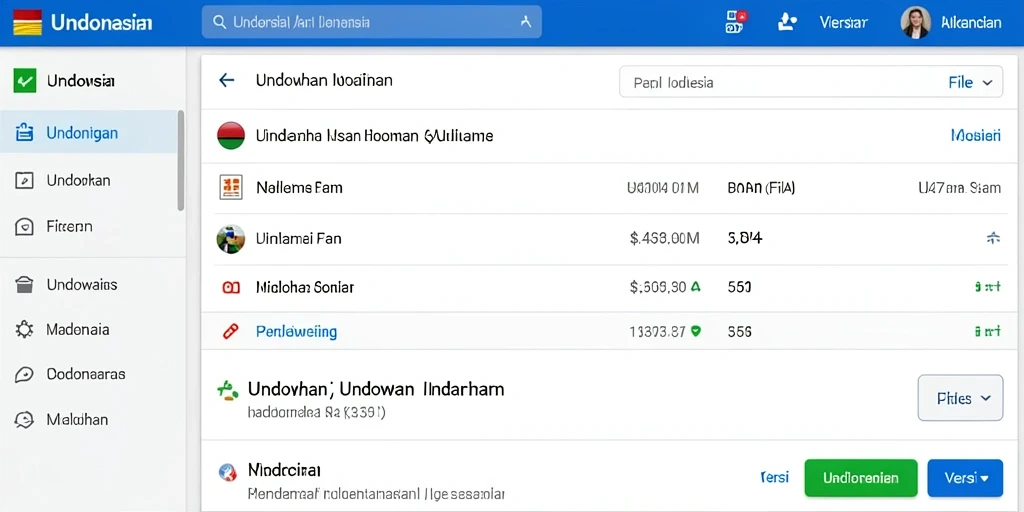This screenshot has height=512, width=1024.
Task: Open the Penlaweiing link
Action: tap(296, 332)
